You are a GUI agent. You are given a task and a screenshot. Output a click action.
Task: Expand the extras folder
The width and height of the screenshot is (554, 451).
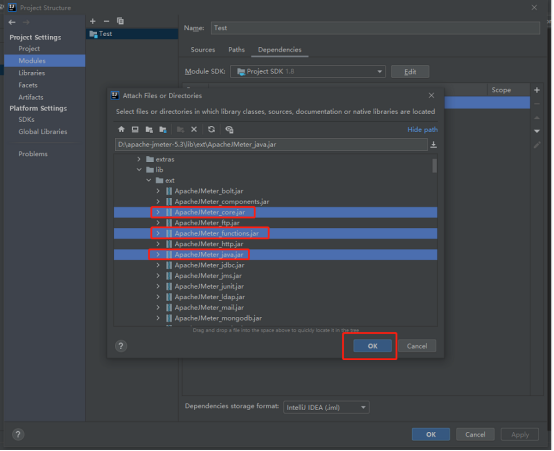[139, 159]
